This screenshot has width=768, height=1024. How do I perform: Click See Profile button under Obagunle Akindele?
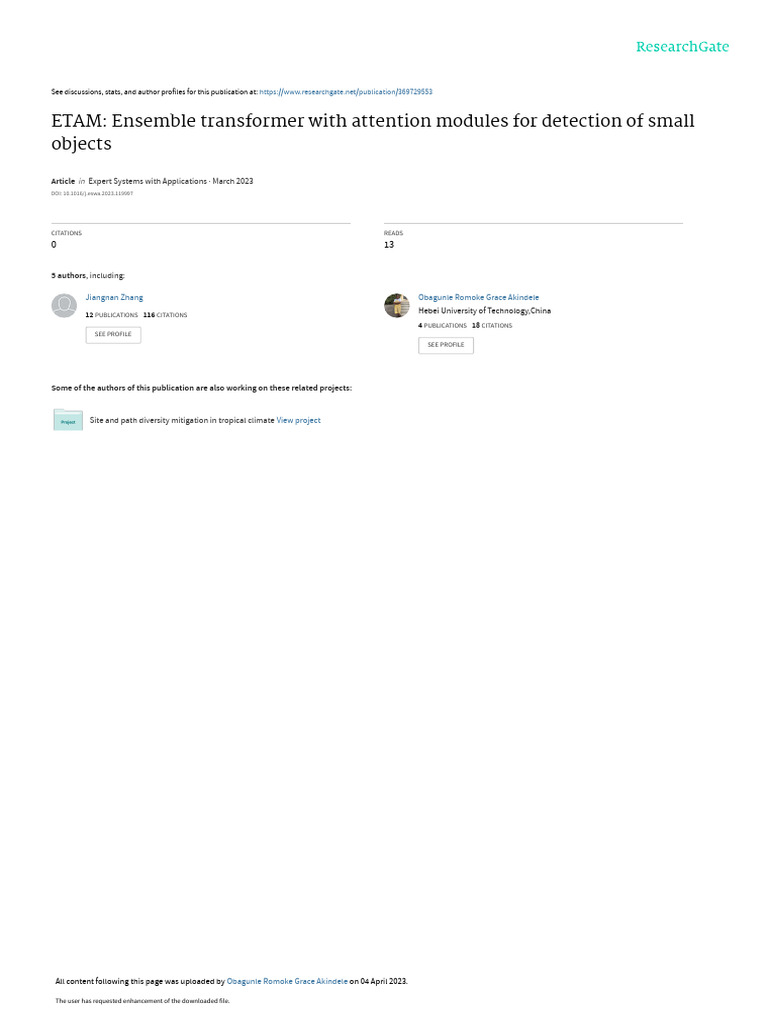446,345
